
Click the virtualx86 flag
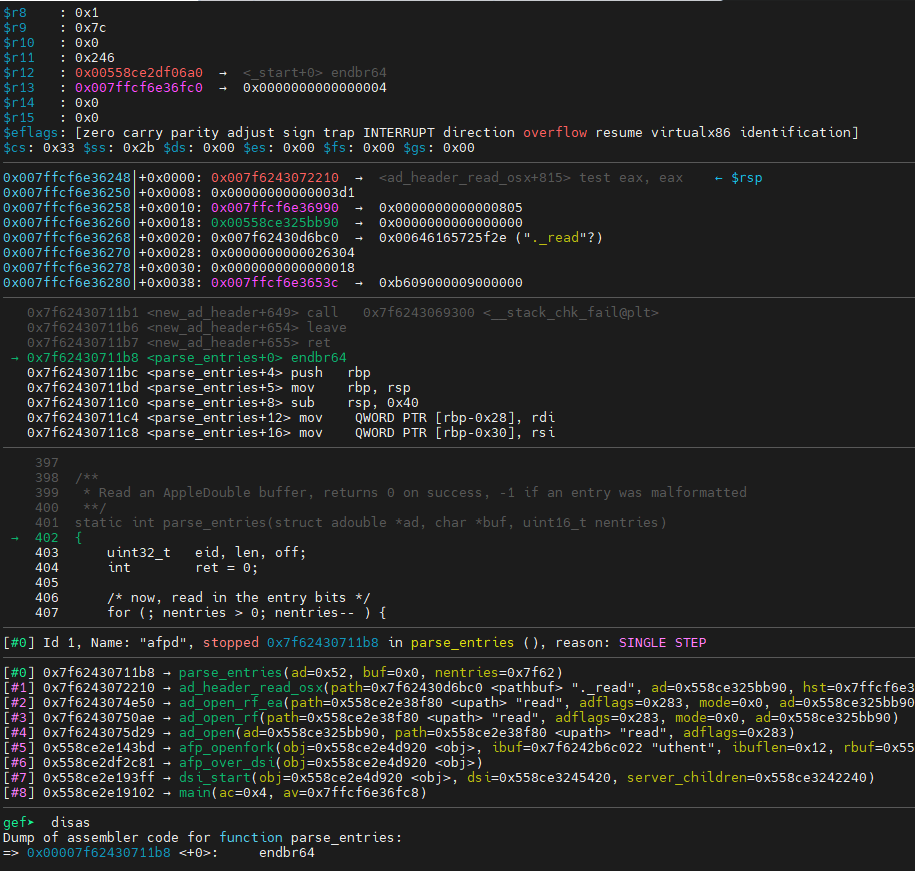click(691, 133)
